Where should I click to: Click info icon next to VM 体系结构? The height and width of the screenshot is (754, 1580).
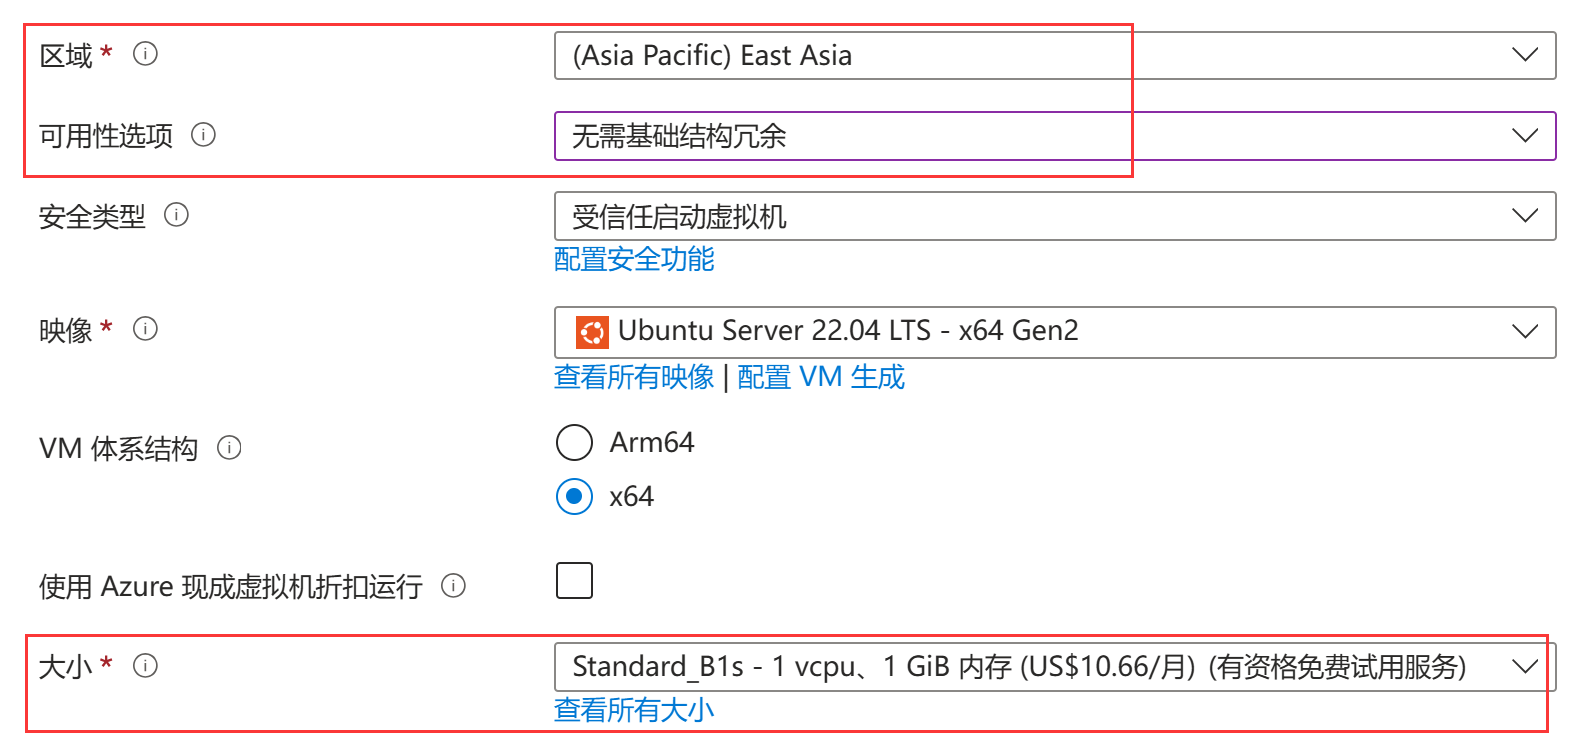click(229, 448)
